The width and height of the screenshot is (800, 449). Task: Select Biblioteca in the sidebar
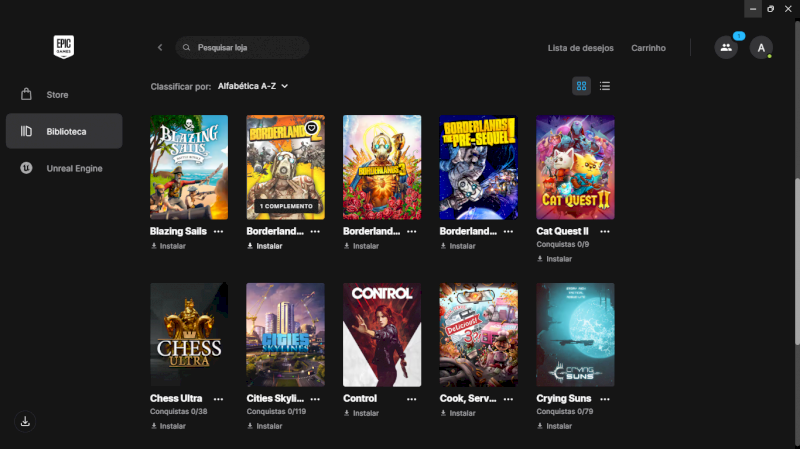pos(64,131)
